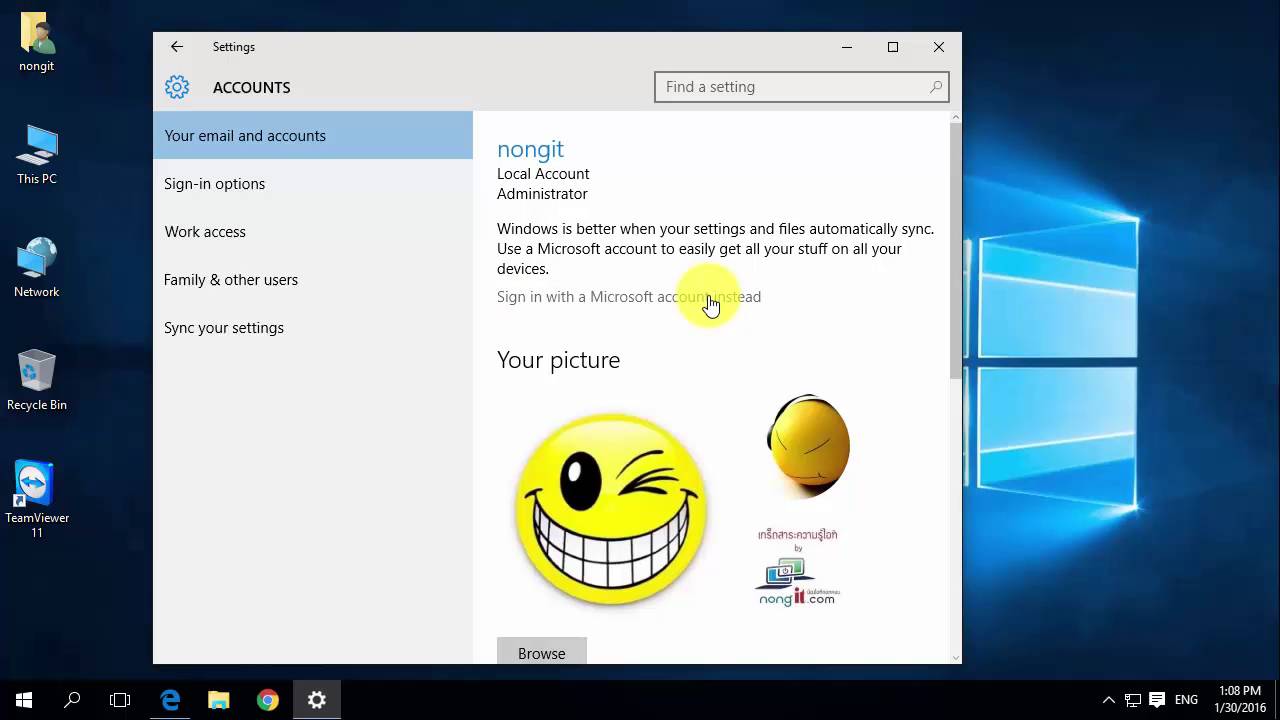Maximize the Settings window
Screen dimensions: 1280x720
(893, 47)
